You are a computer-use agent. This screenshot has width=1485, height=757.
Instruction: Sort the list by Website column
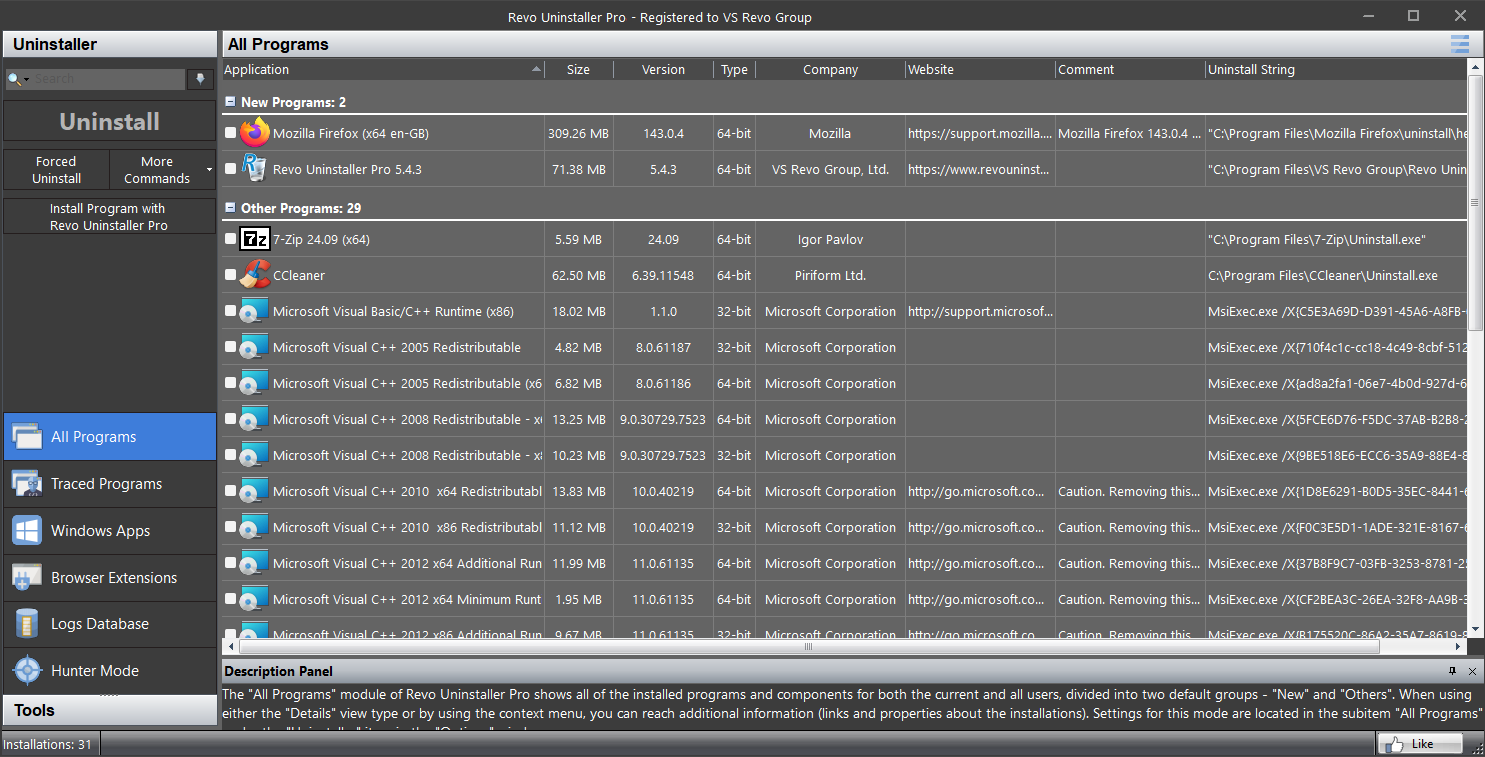pyautogui.click(x=980, y=70)
